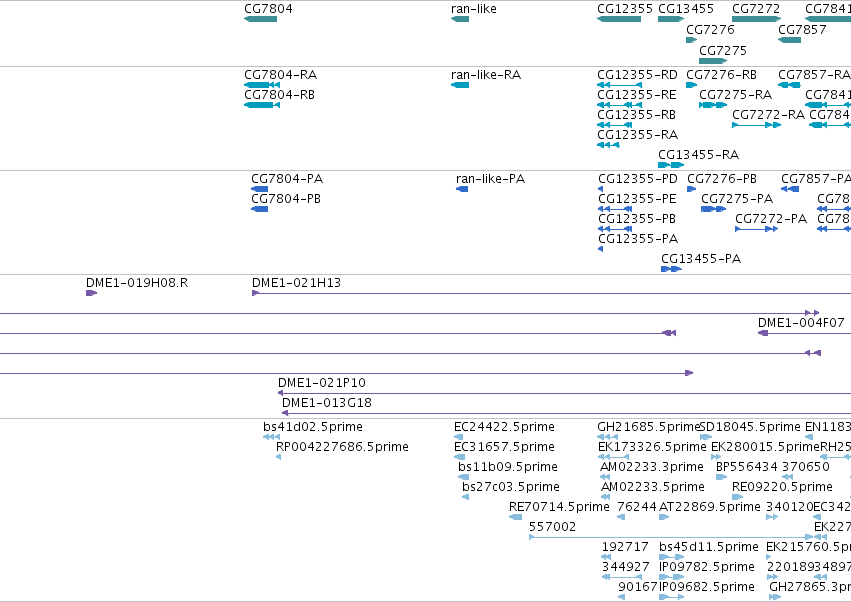
Task: Click the RE09220.5prime EST
Action: click(x=737, y=497)
